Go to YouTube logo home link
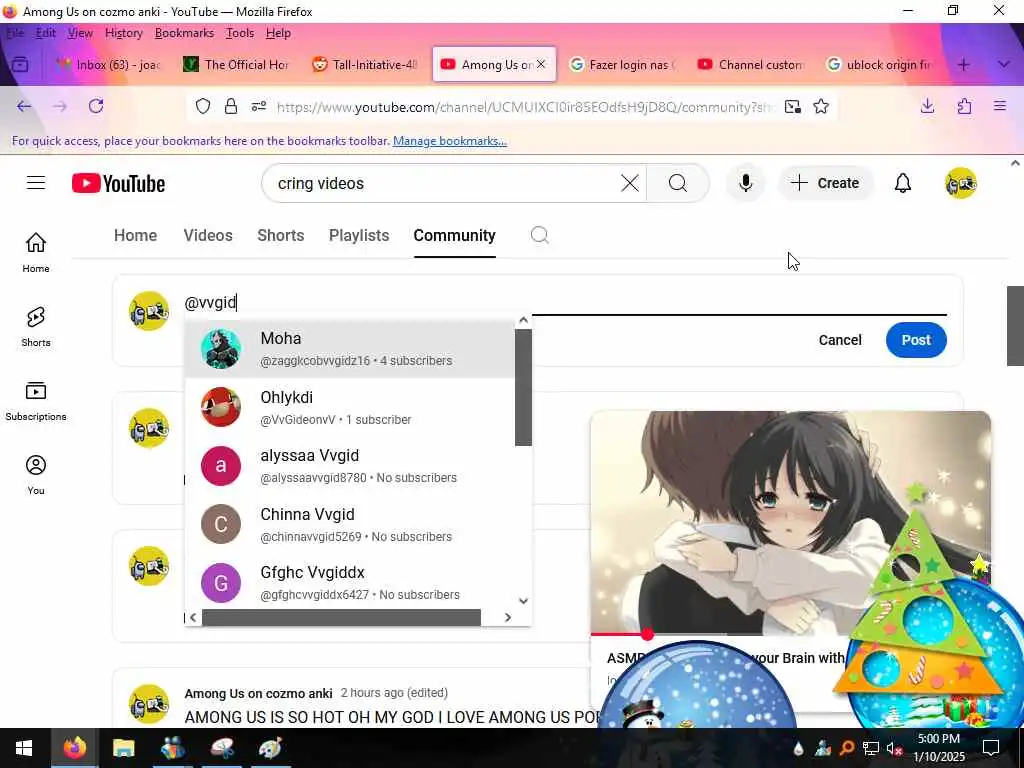The image size is (1024, 768). tap(118, 184)
